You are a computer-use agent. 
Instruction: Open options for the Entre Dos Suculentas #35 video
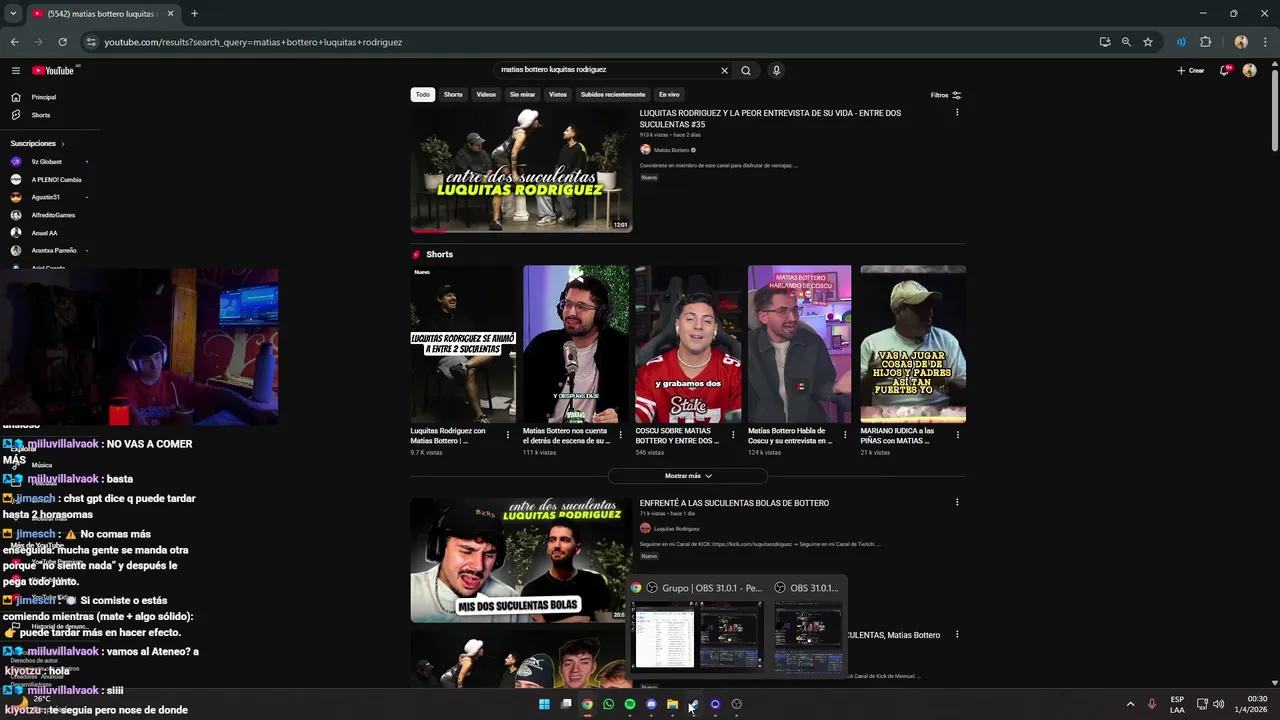[x=957, y=112]
